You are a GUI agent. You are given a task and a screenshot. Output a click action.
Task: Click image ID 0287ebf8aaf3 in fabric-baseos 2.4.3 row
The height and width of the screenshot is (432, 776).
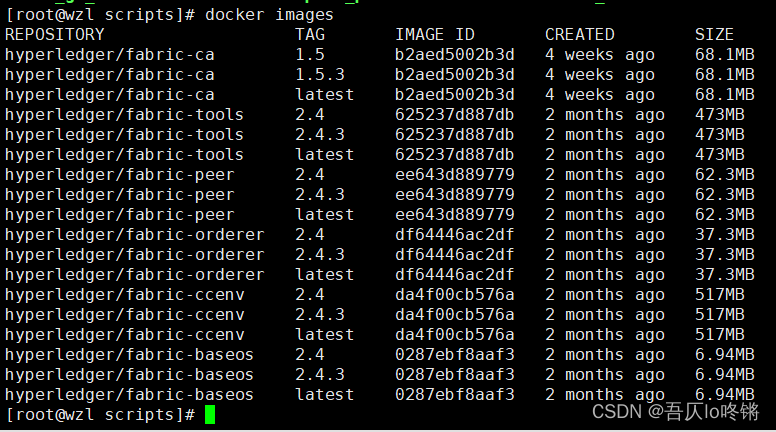[x=454, y=375]
